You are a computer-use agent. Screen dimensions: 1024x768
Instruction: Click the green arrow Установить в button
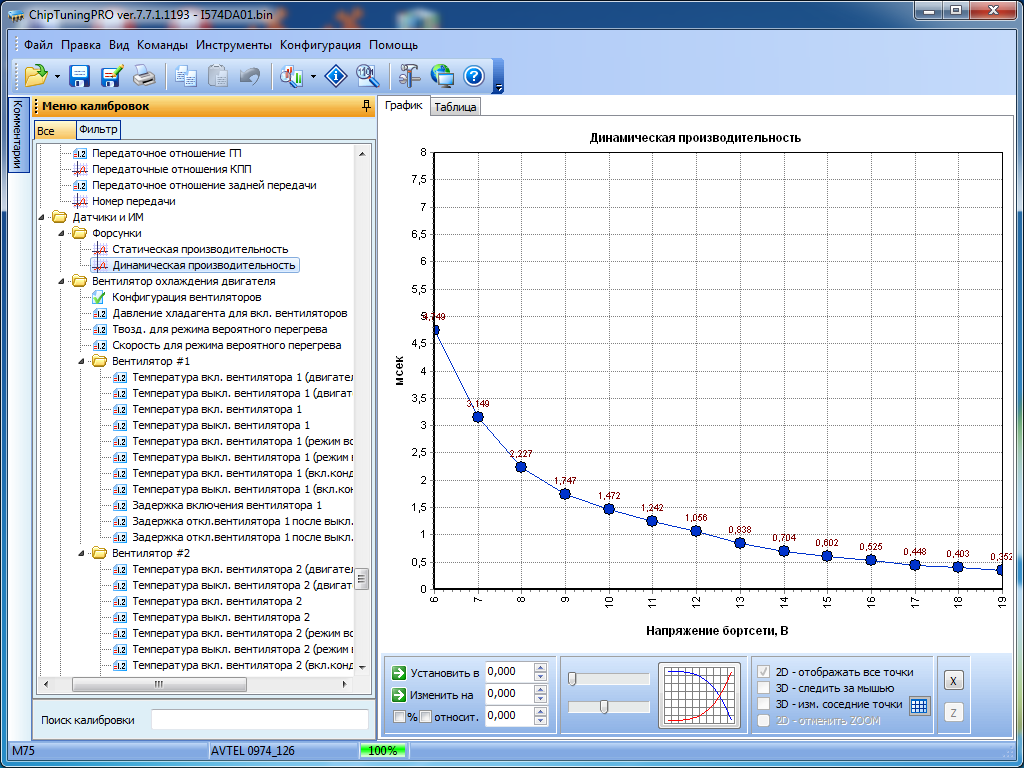click(x=400, y=673)
